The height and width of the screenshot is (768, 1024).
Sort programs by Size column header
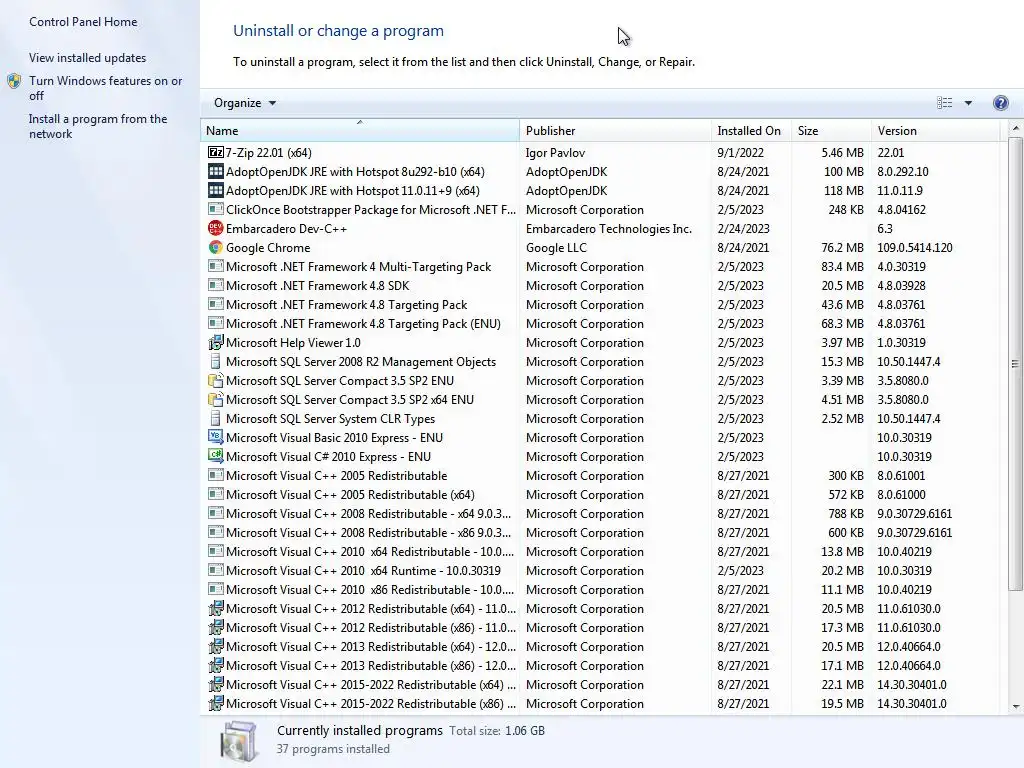831,131
